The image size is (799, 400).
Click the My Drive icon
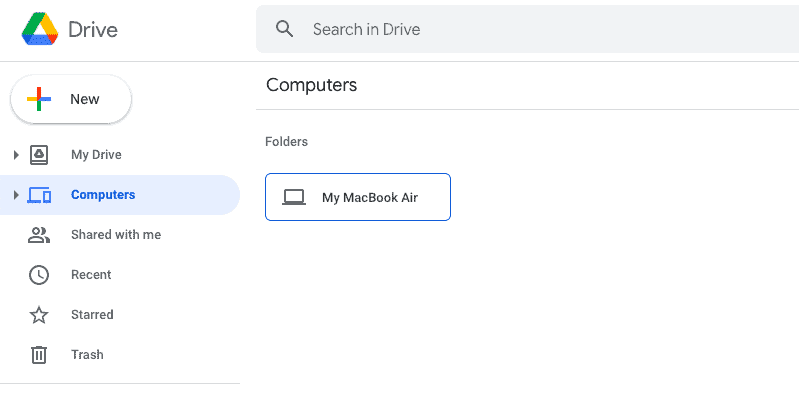click(x=39, y=154)
